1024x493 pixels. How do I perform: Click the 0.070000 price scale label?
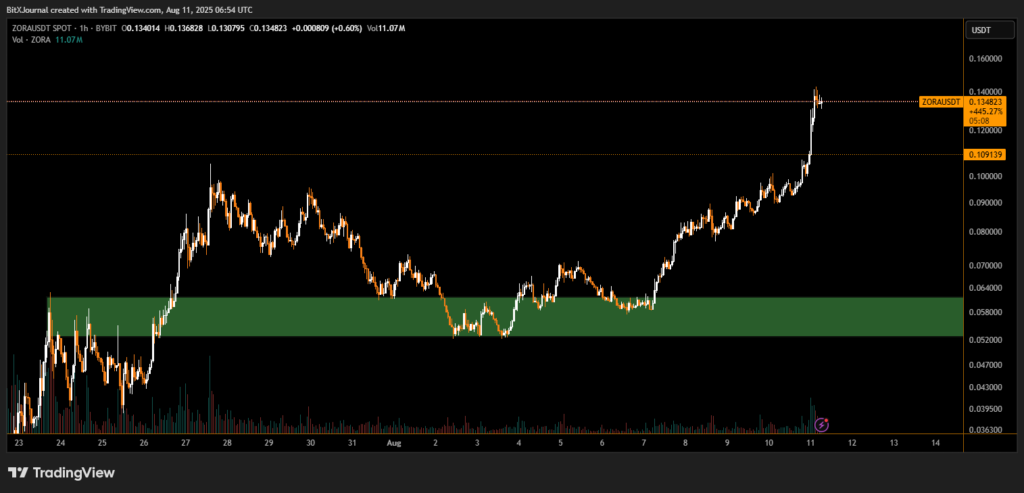point(985,266)
